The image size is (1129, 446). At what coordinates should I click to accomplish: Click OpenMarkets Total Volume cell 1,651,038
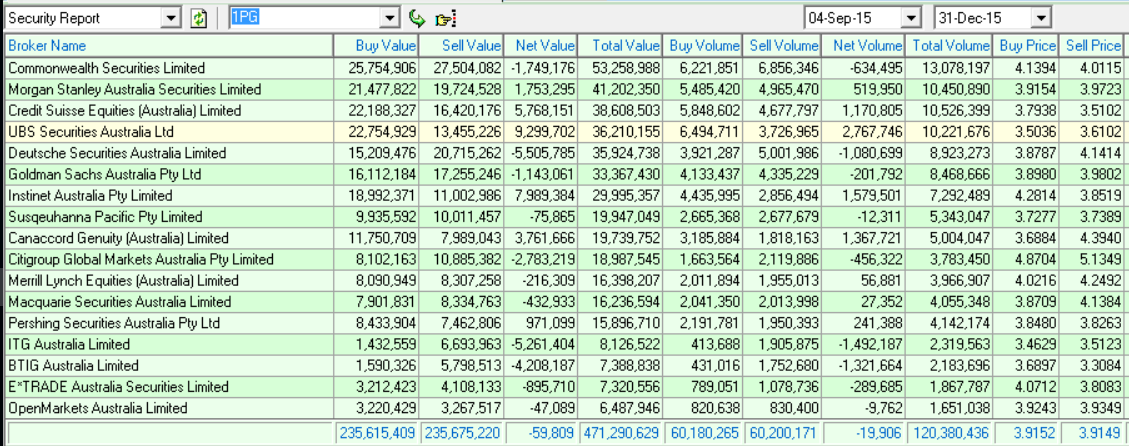948,409
